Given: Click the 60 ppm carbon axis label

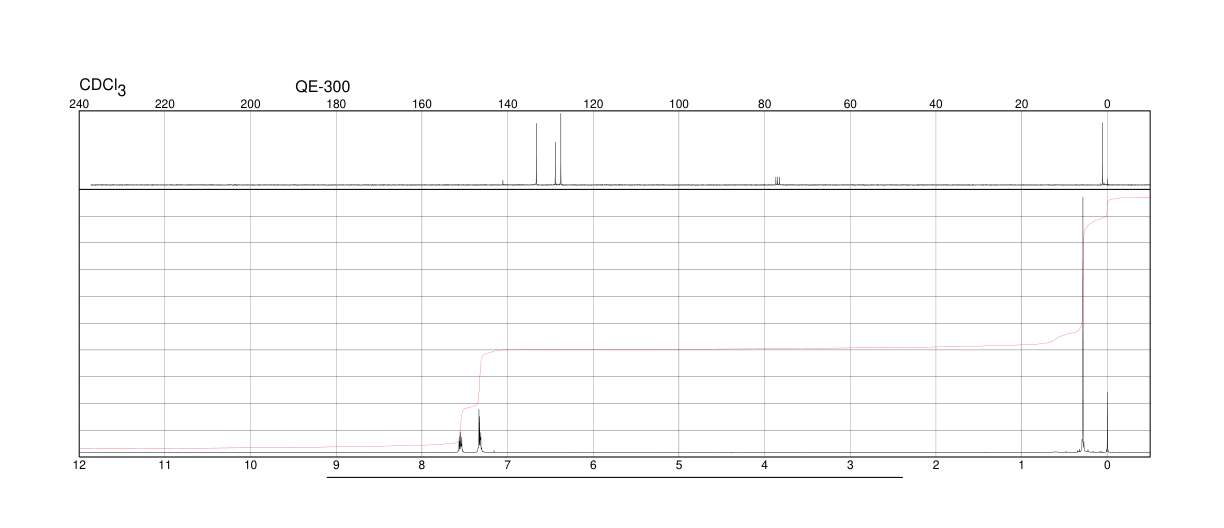Looking at the screenshot, I should pyautogui.click(x=850, y=104).
